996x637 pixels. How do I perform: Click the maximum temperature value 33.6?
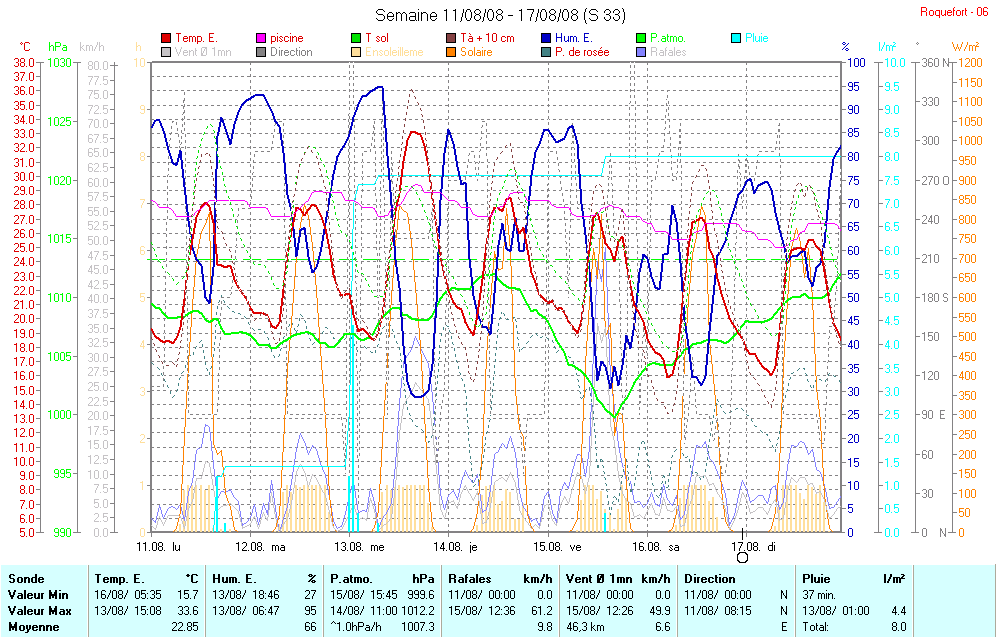[x=189, y=611]
